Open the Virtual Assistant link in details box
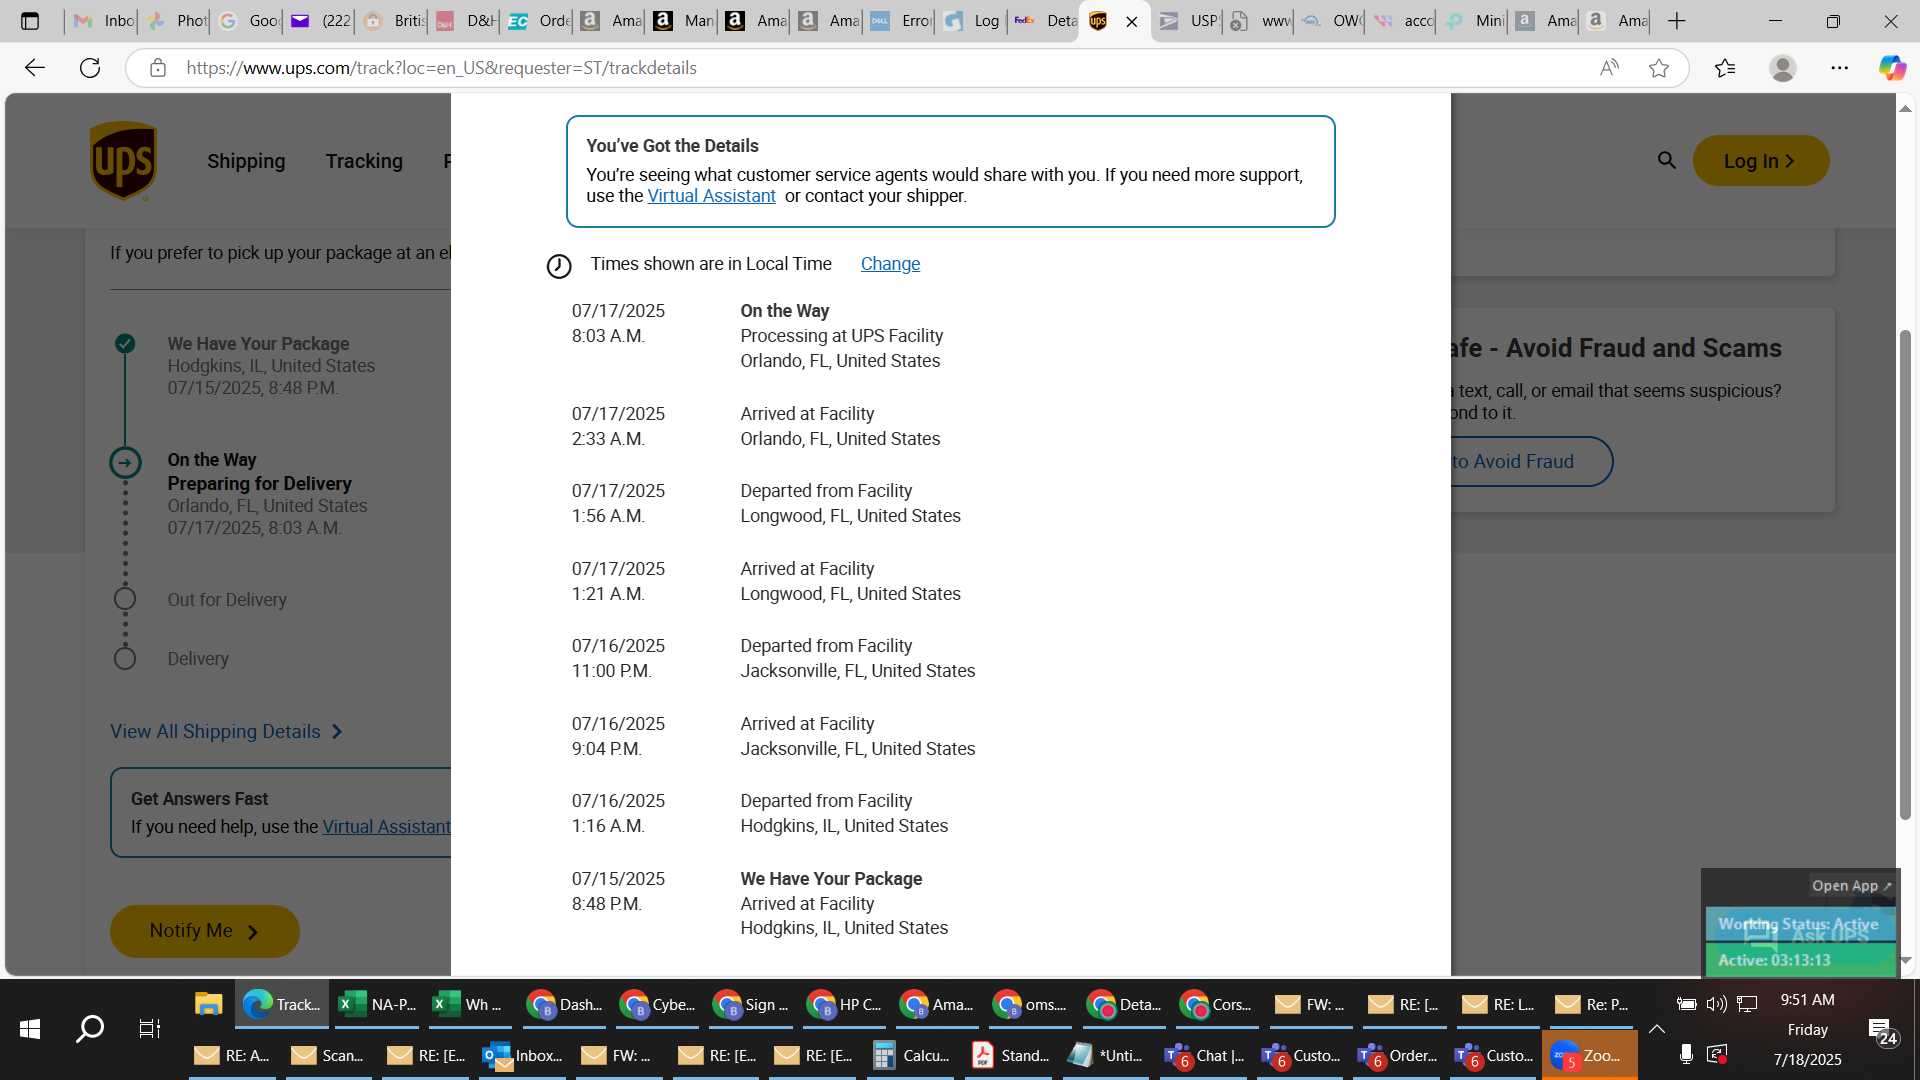The width and height of the screenshot is (1920, 1080). click(x=711, y=196)
